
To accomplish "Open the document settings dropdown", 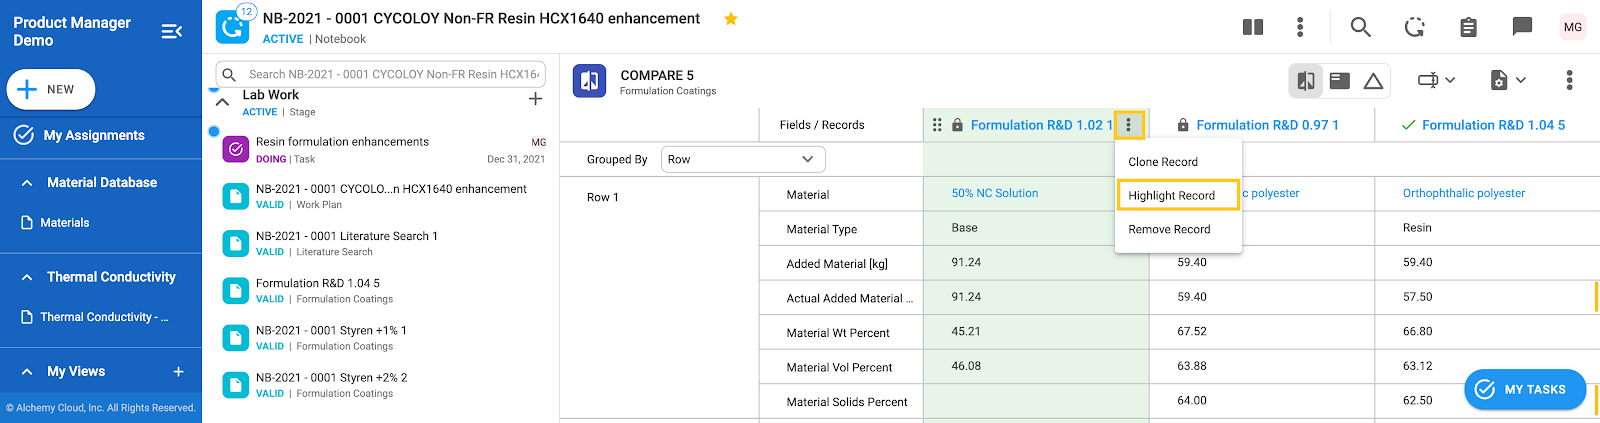I will [x=1508, y=80].
